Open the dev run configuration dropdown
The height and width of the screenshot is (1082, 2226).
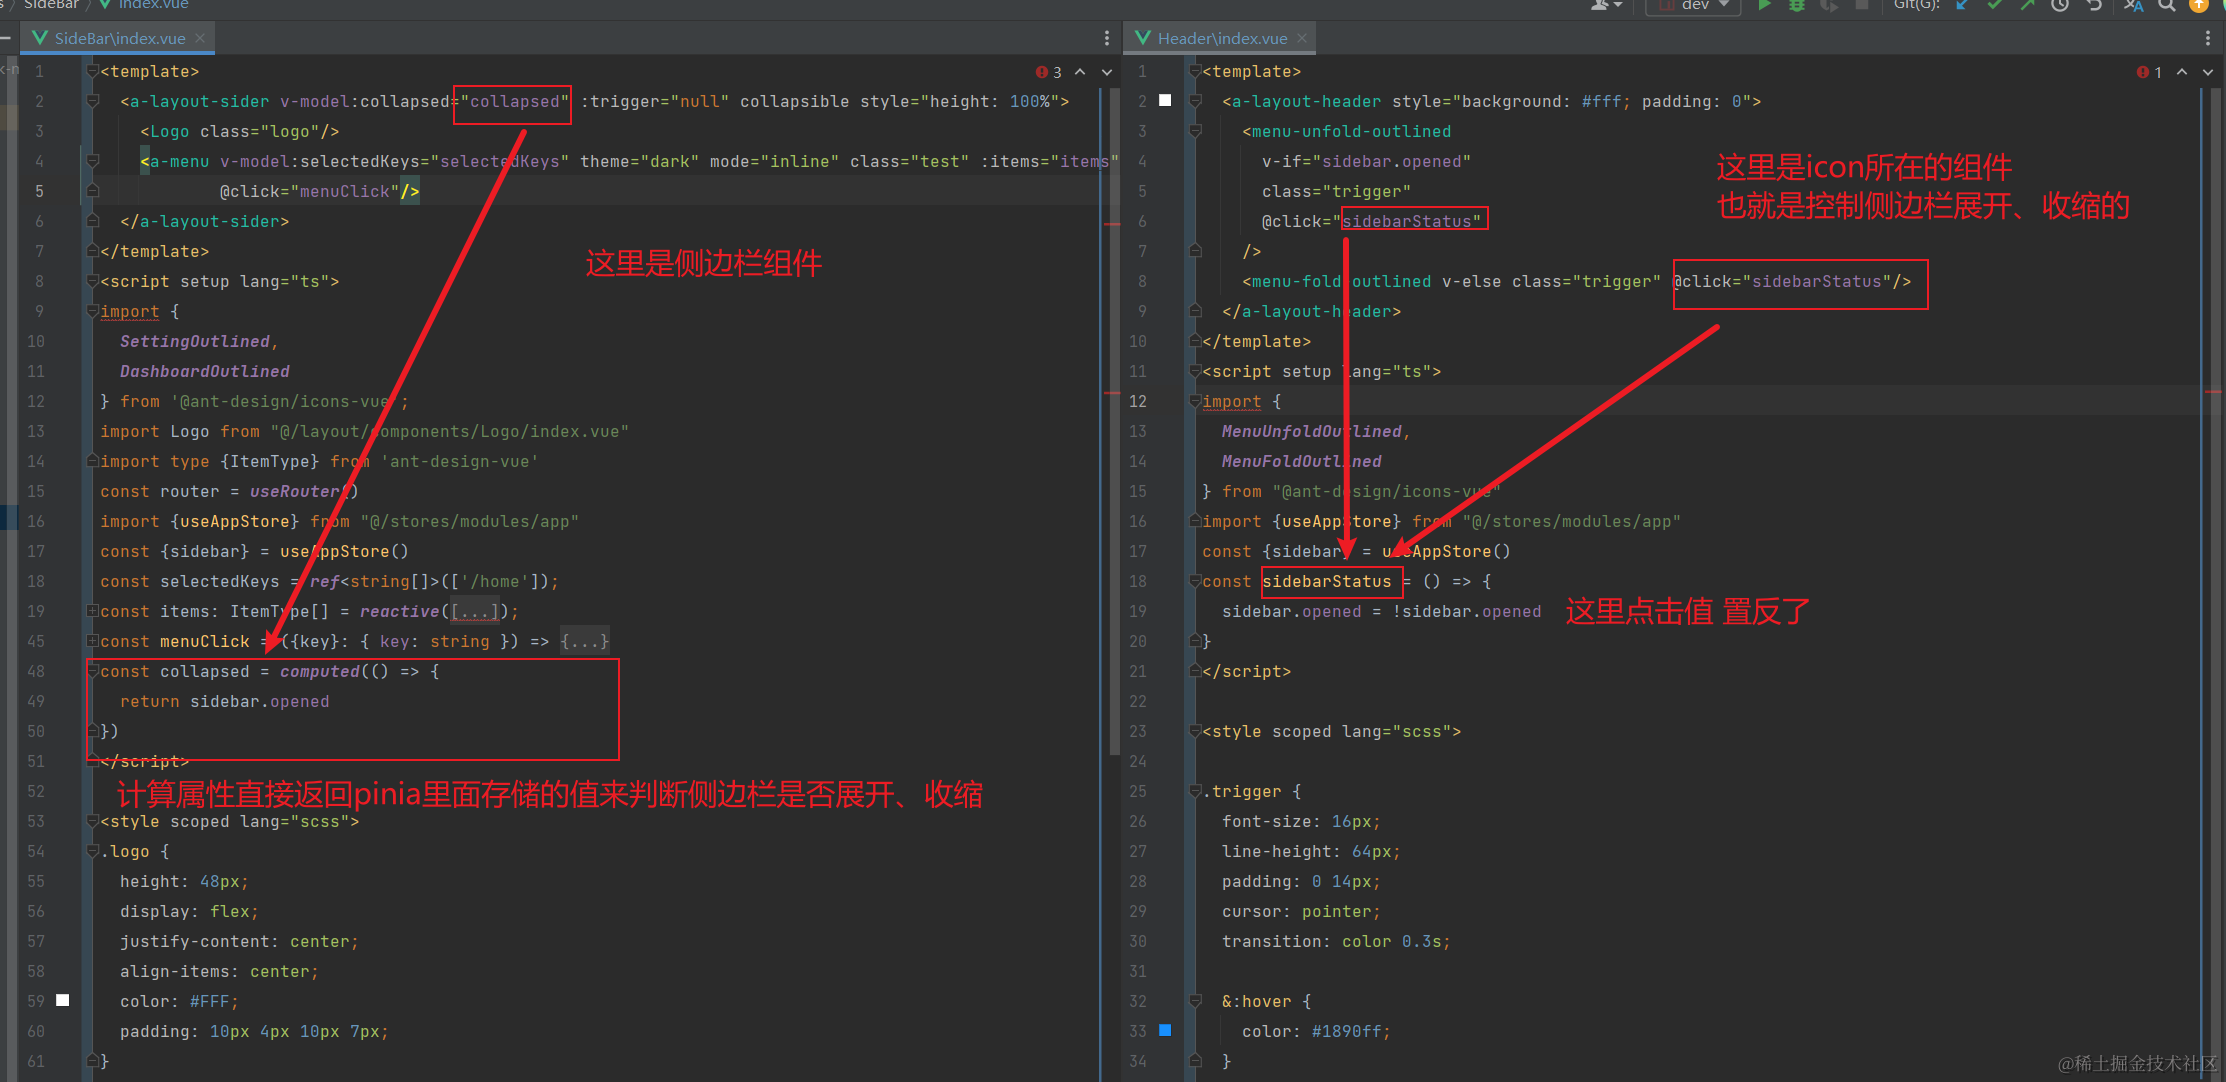[x=1696, y=5]
